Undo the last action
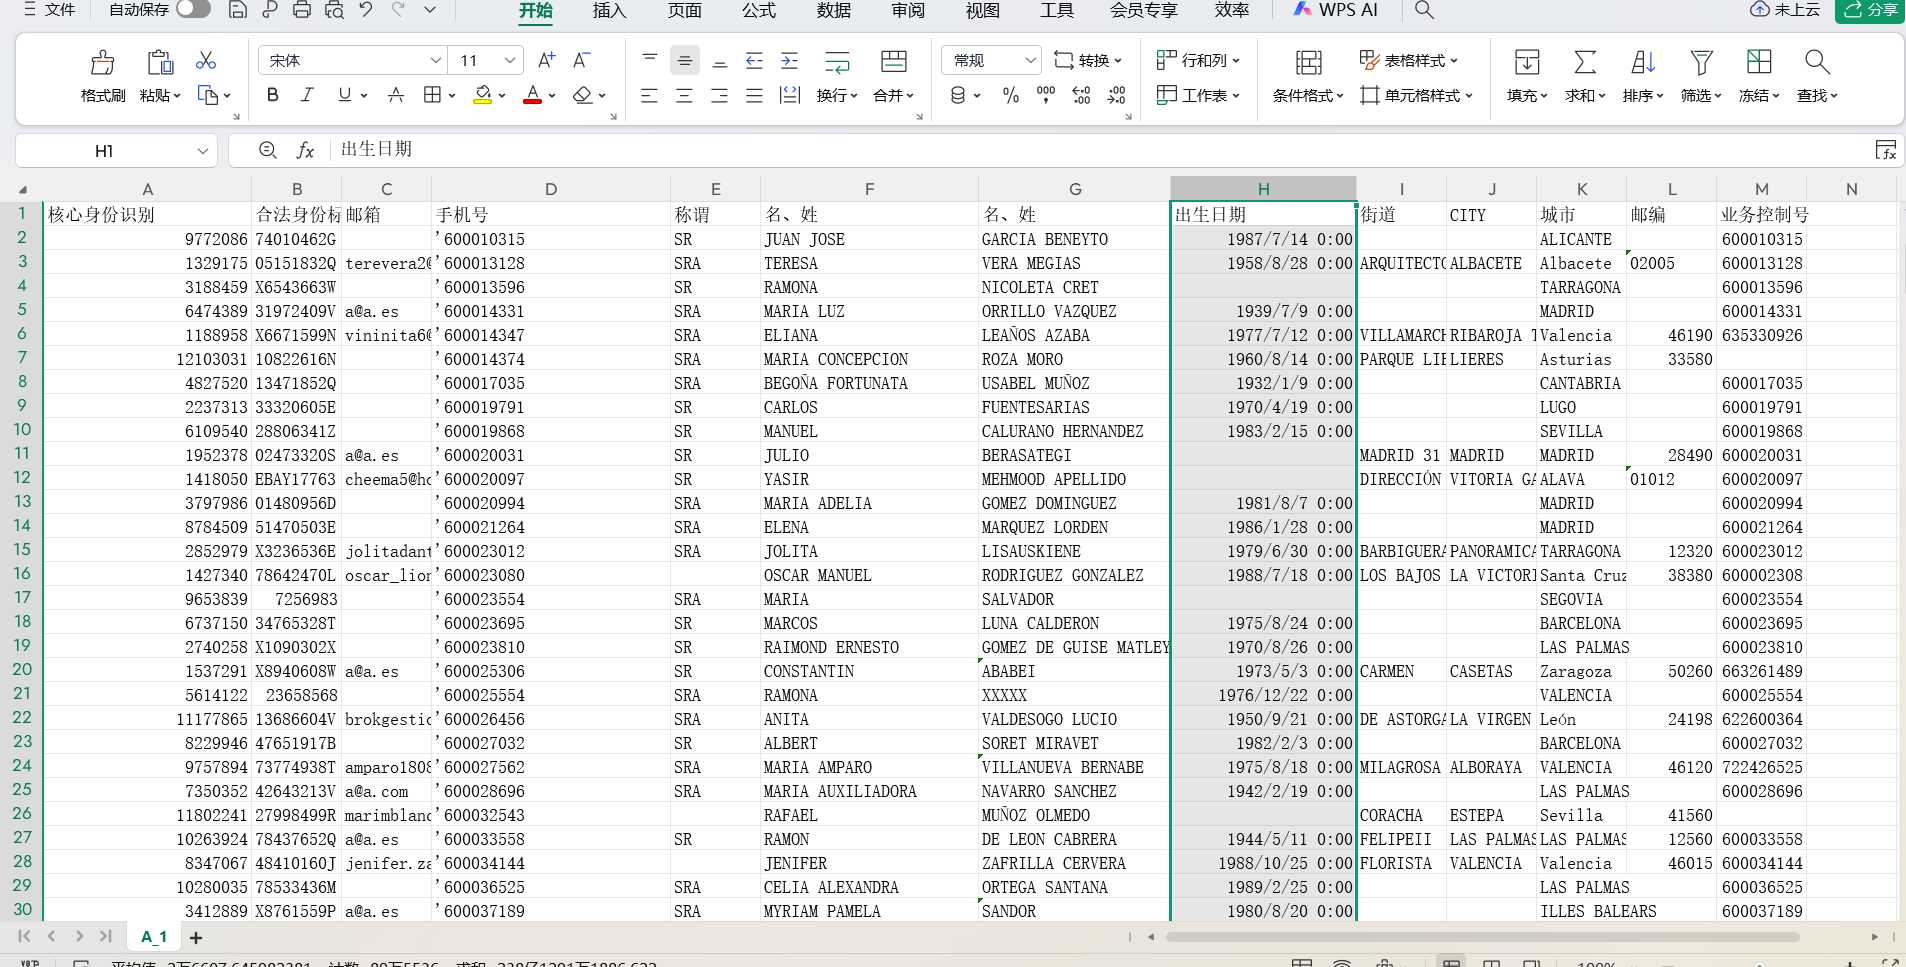1906x967 pixels. point(366,10)
